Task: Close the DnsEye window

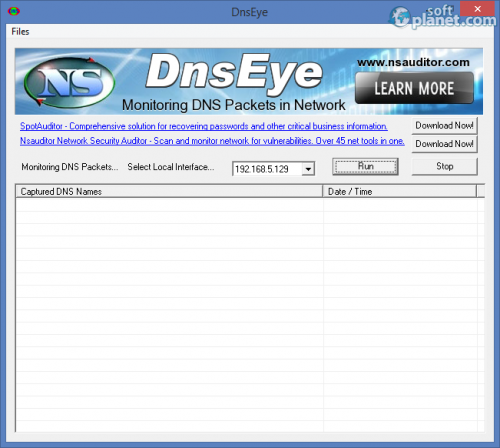Action: 477,9
